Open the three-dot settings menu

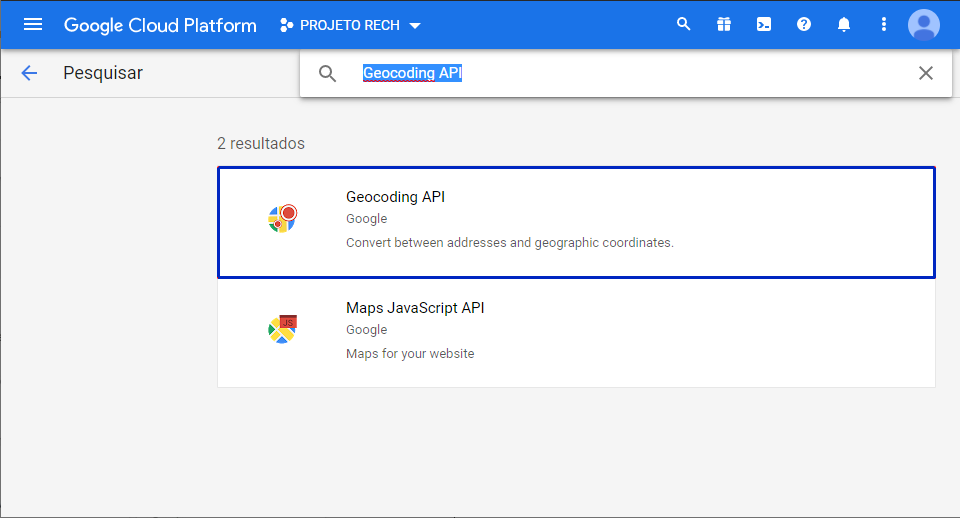pos(883,25)
